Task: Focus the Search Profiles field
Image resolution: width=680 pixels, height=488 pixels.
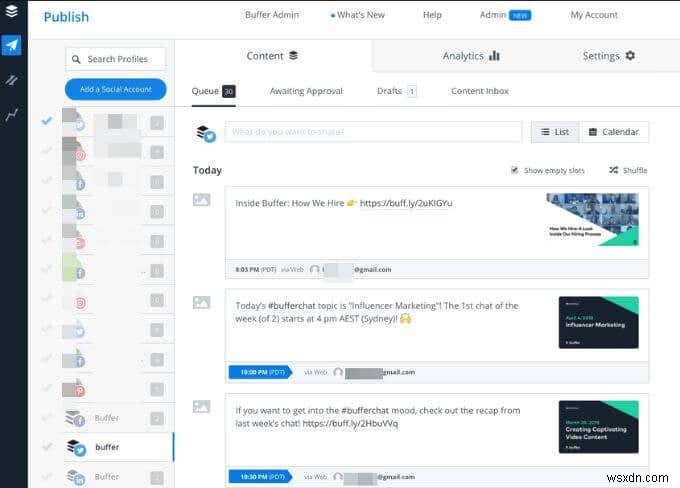Action: (116, 59)
